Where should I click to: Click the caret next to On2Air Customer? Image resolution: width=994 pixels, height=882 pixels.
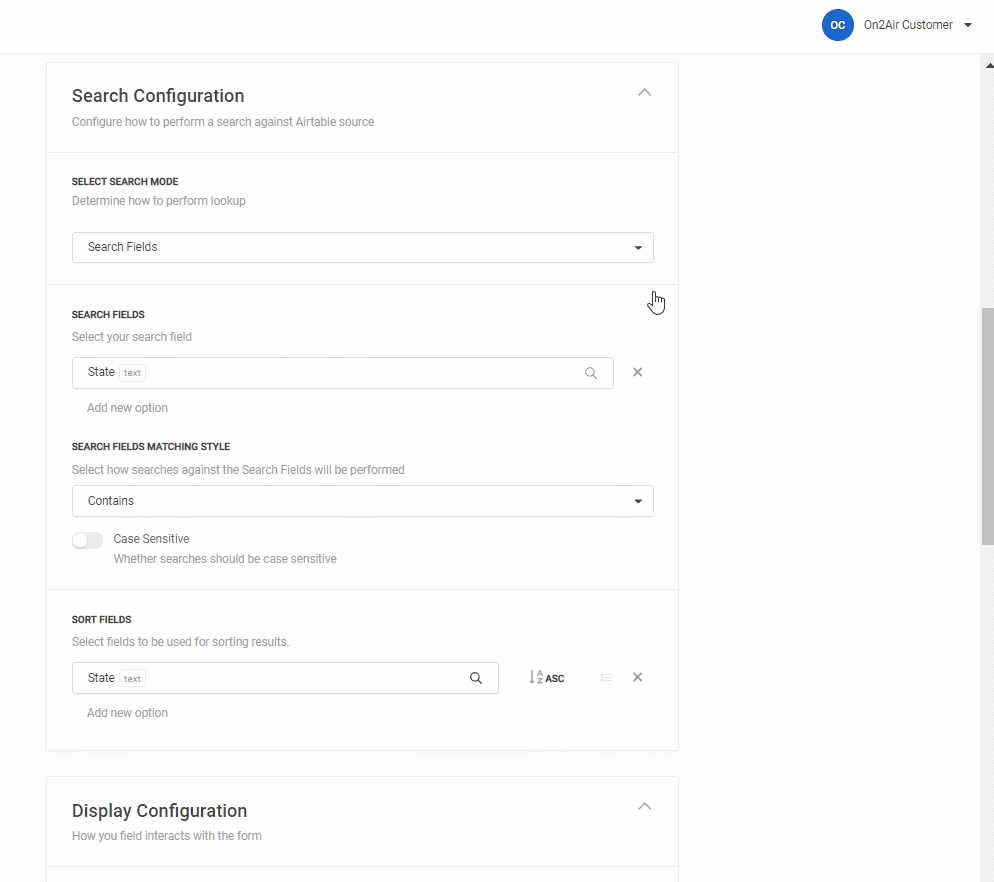point(968,26)
